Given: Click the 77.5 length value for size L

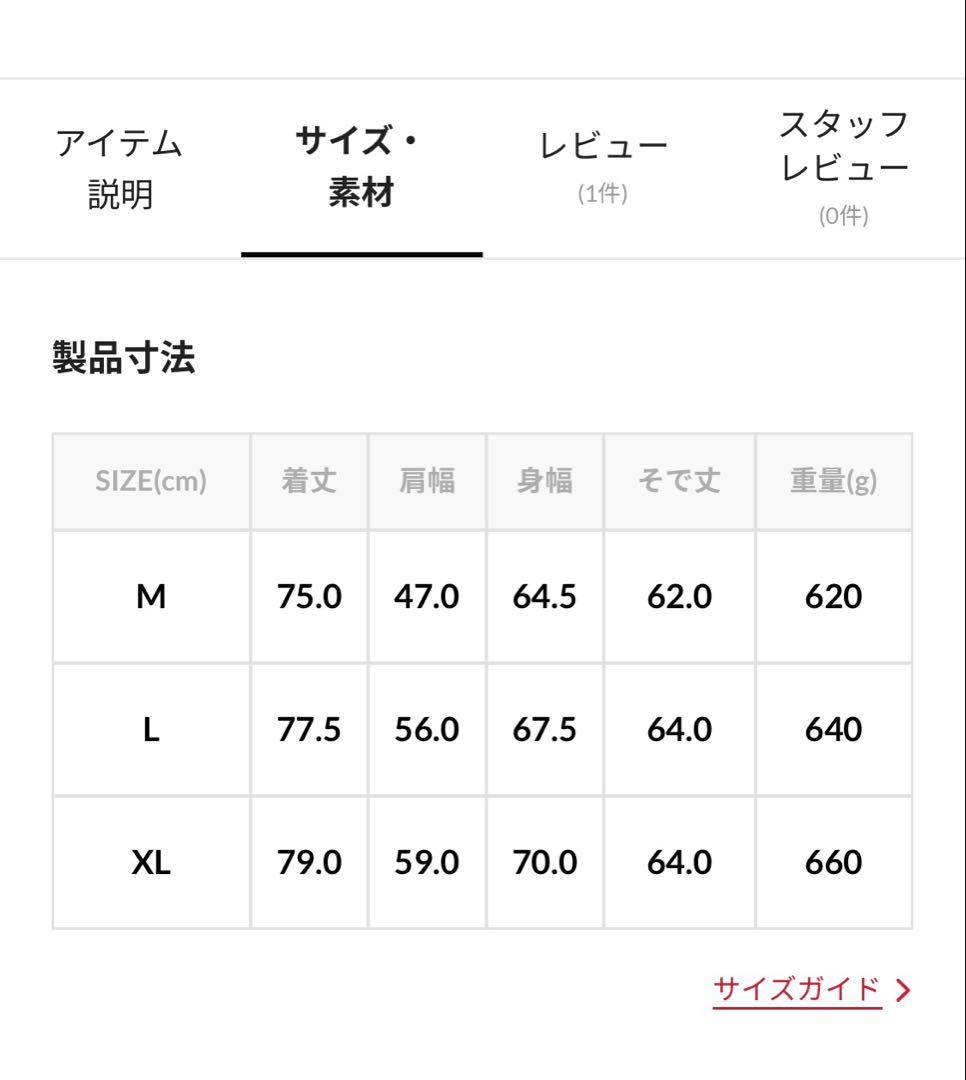Looking at the screenshot, I should 307,728.
